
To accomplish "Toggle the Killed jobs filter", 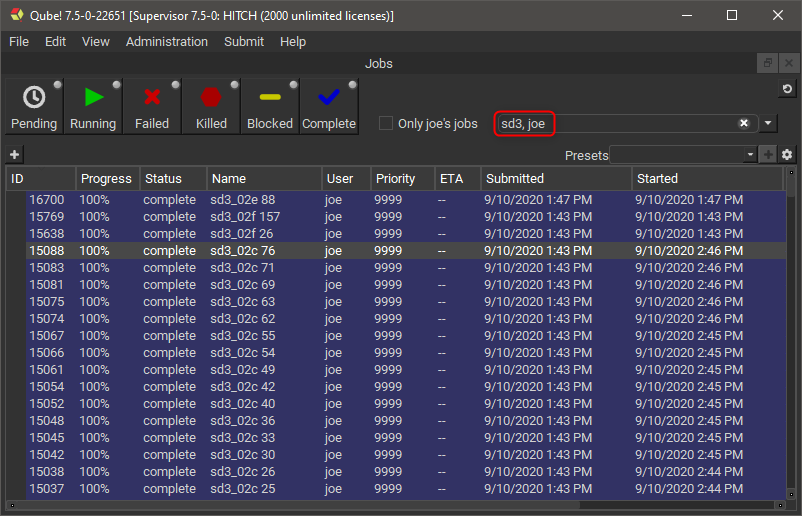I will (x=211, y=106).
